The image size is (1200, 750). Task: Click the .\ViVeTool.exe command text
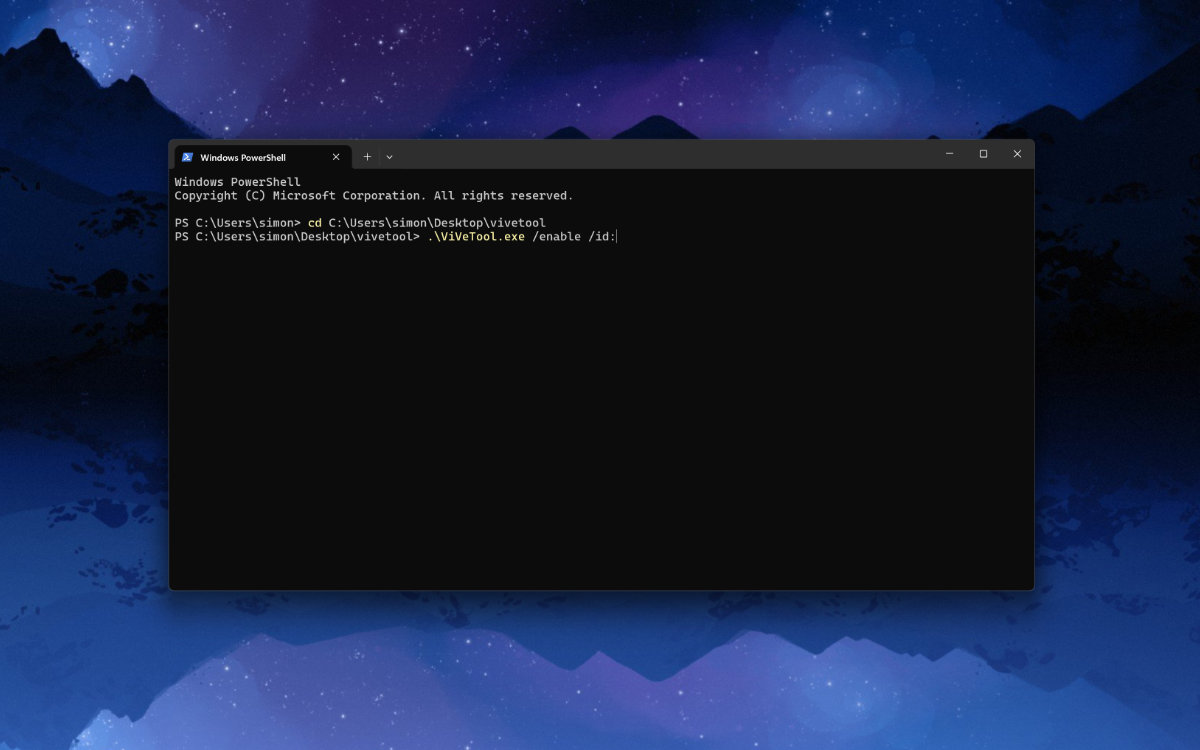(x=476, y=237)
